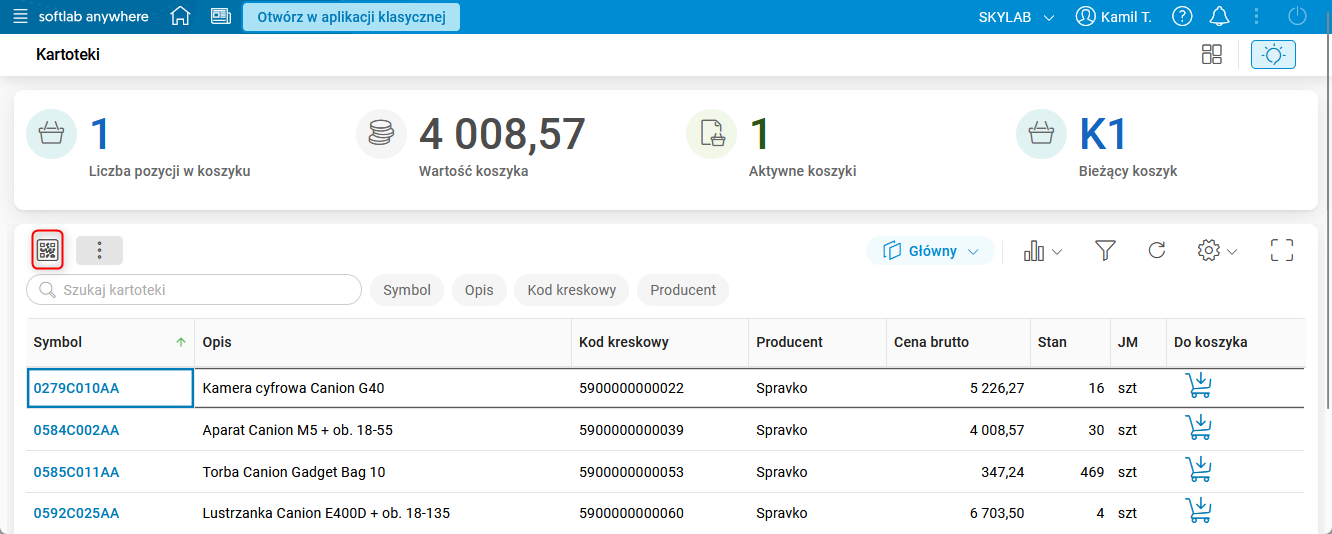Select stock cell 469
The width and height of the screenshot is (1332, 534).
[1070, 472]
